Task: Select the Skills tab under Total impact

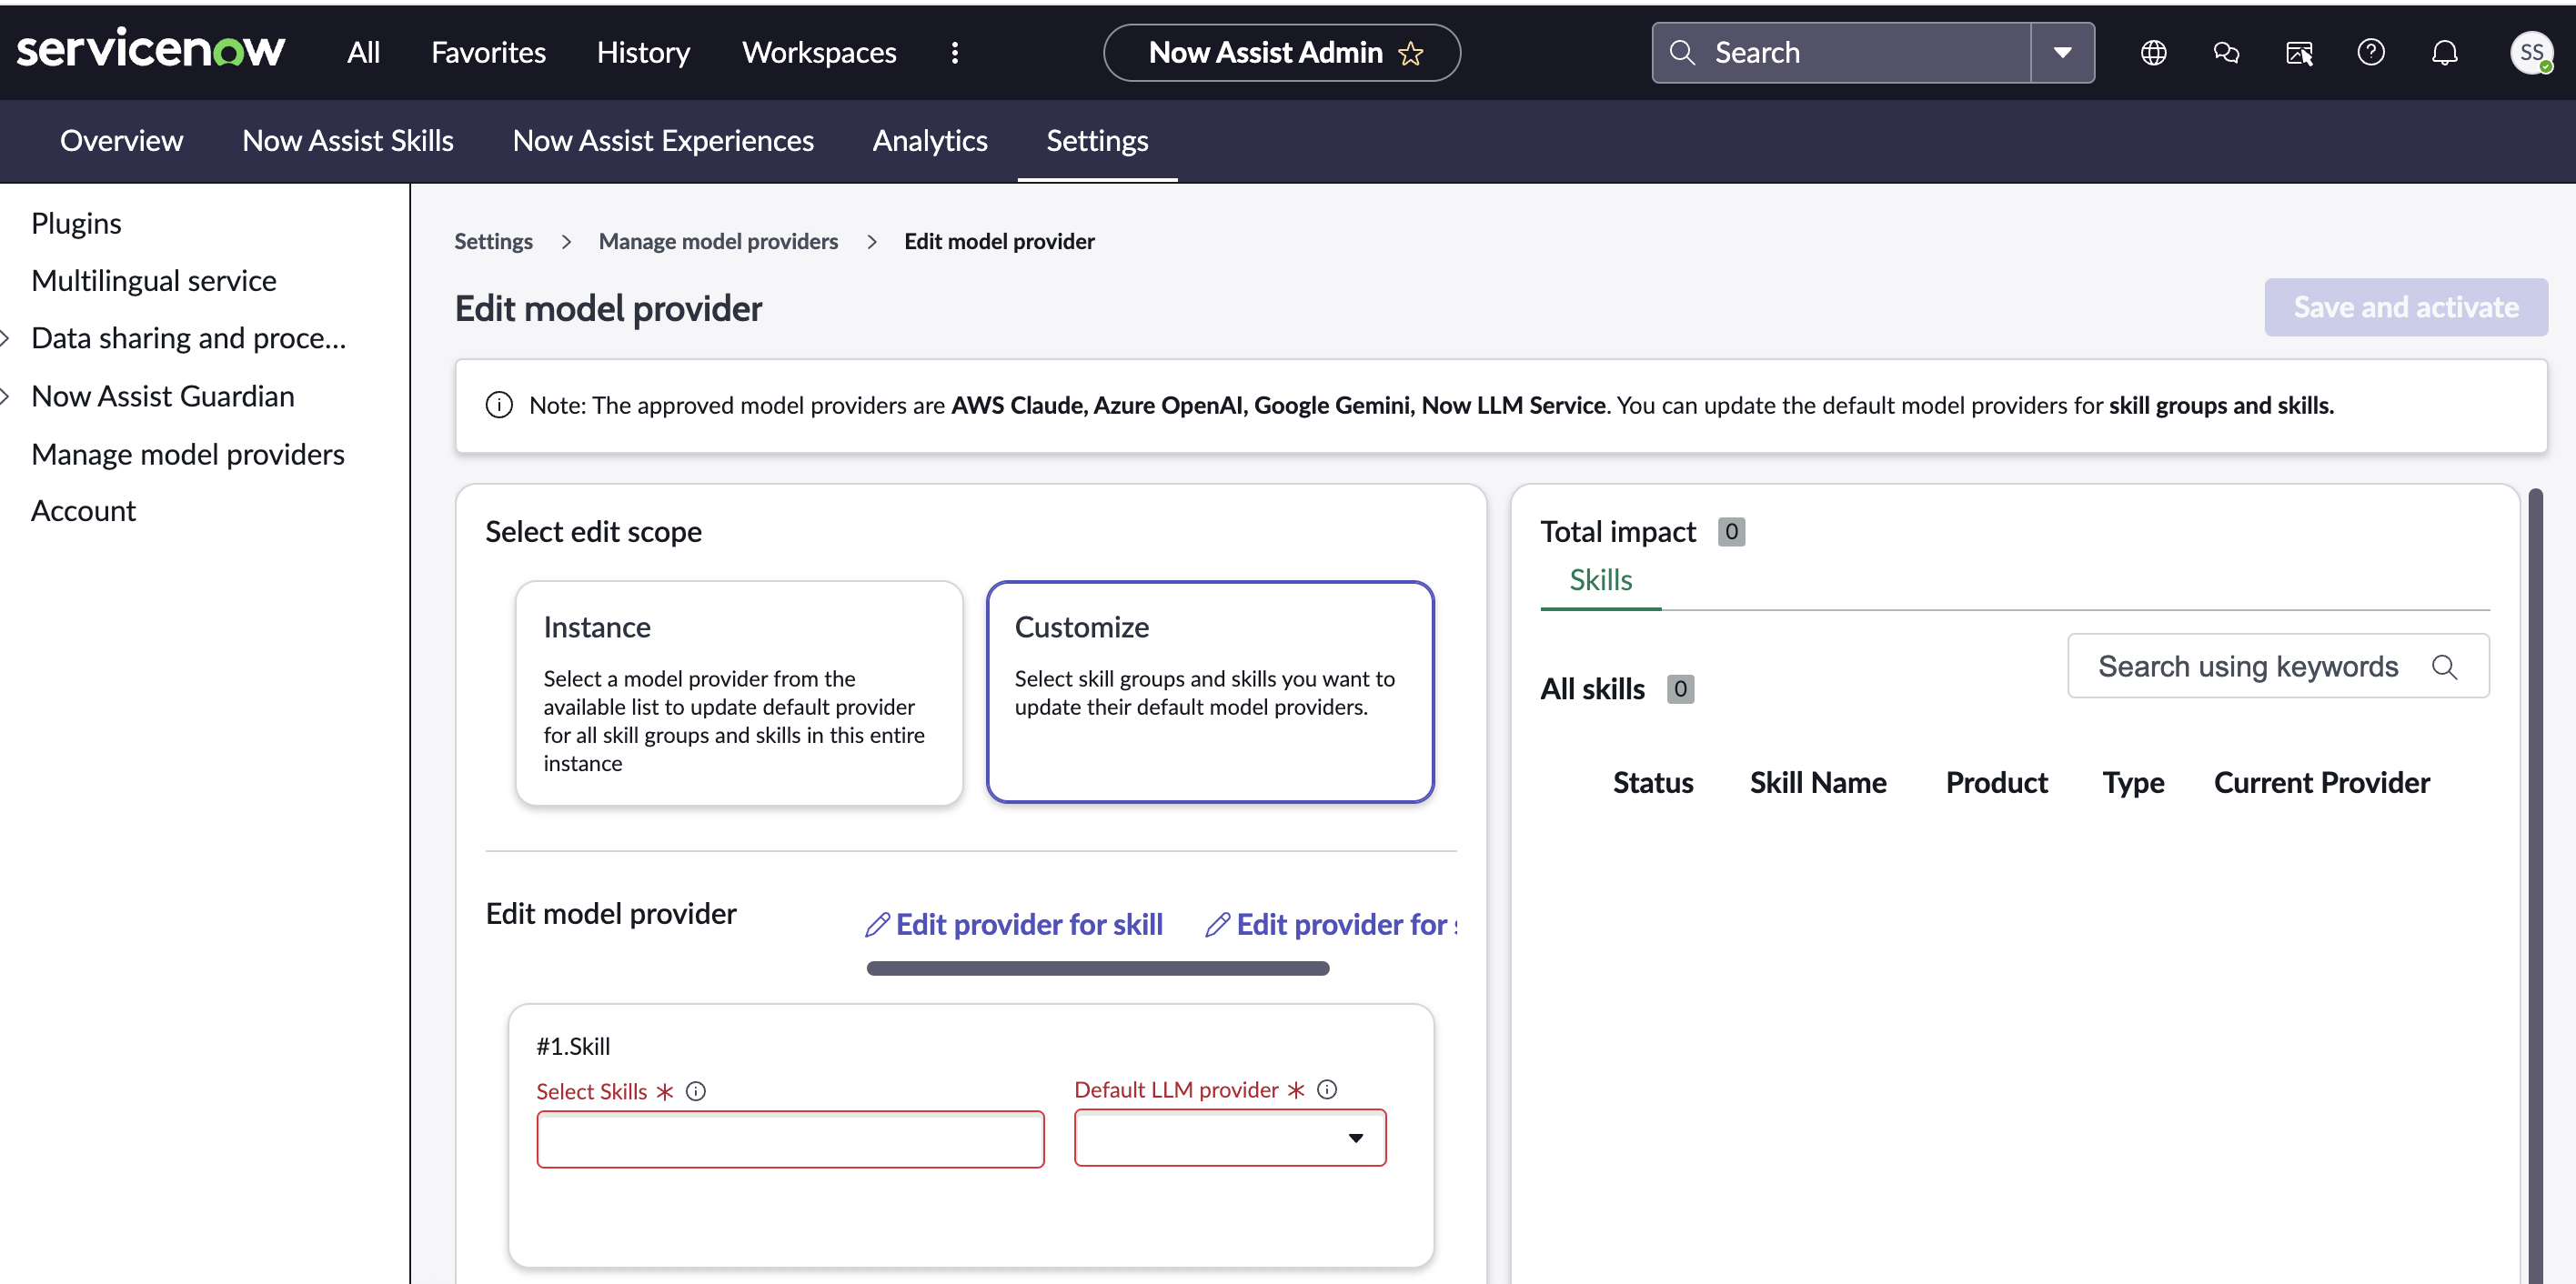Action: click(x=1600, y=580)
